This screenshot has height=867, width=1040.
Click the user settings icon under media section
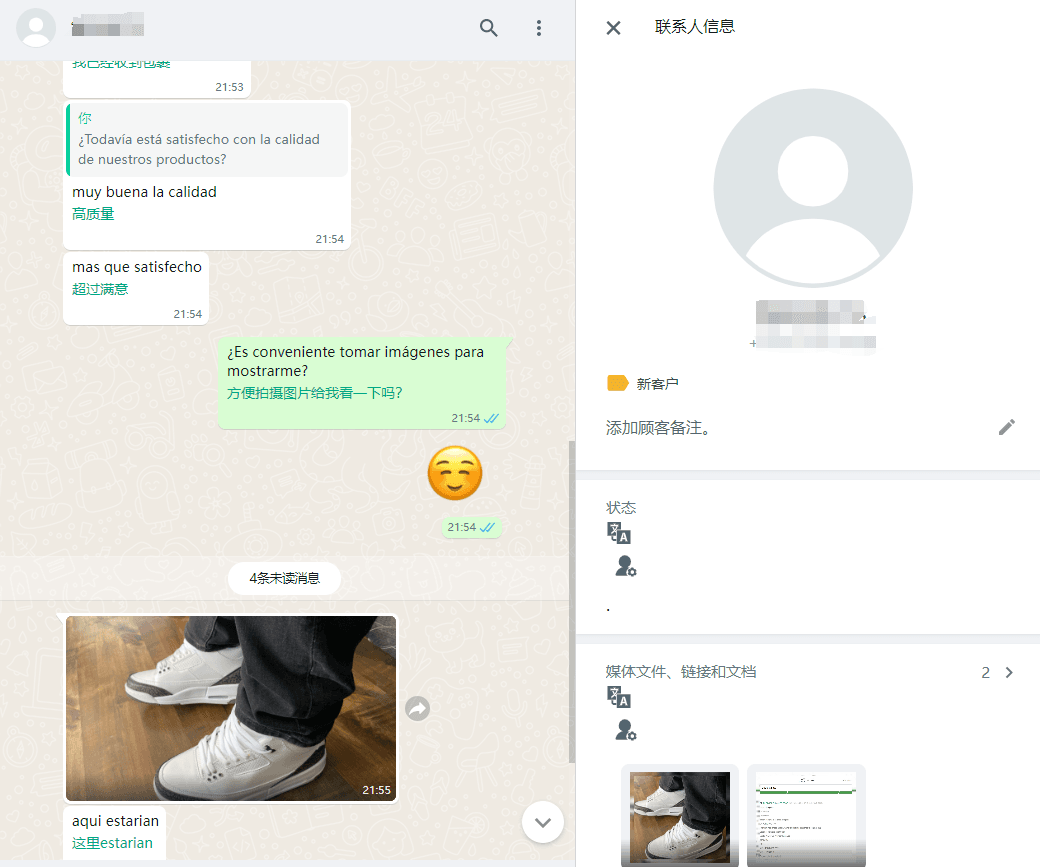click(626, 731)
